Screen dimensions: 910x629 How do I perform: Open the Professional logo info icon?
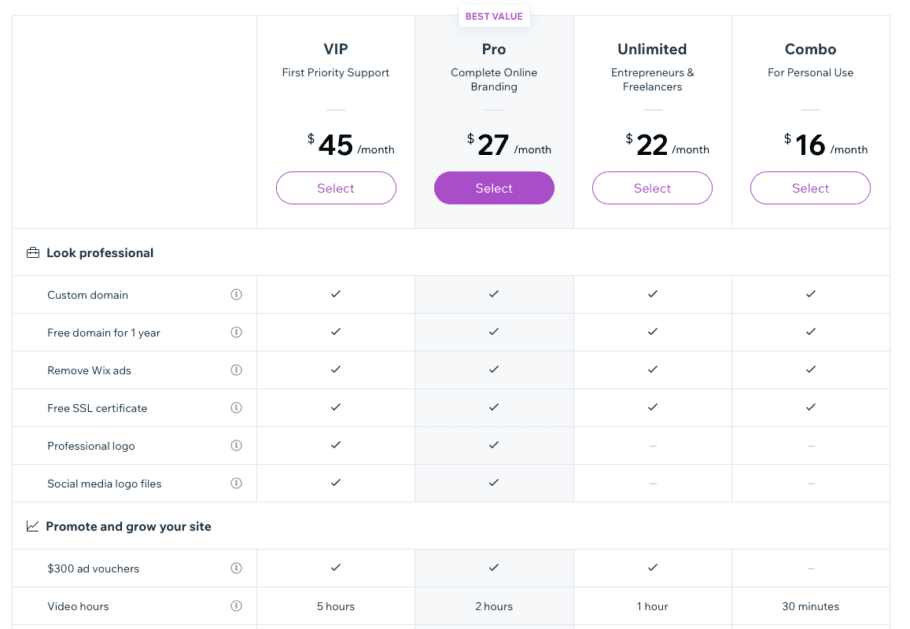pos(237,446)
